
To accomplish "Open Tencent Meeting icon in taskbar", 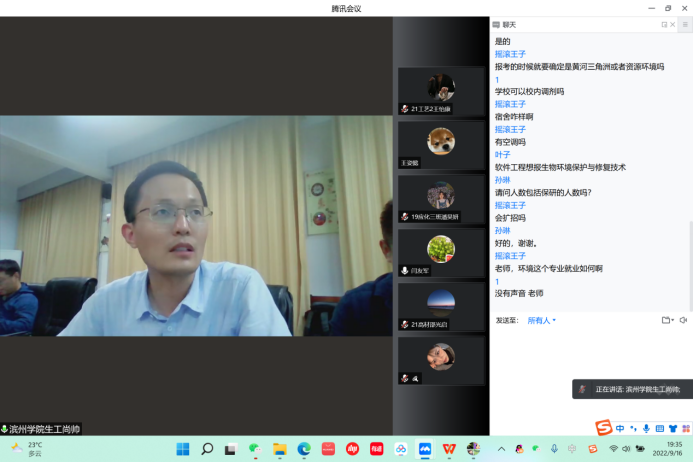I will [x=425, y=449].
